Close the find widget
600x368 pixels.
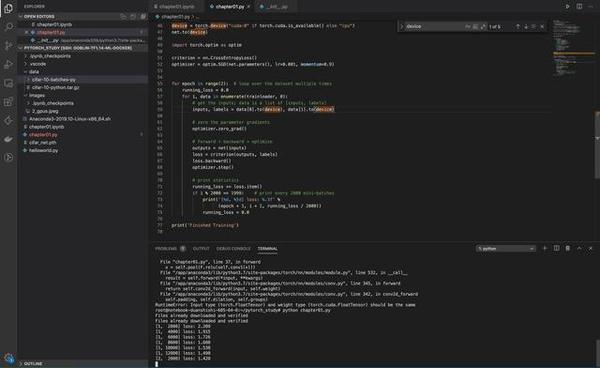coord(542,26)
